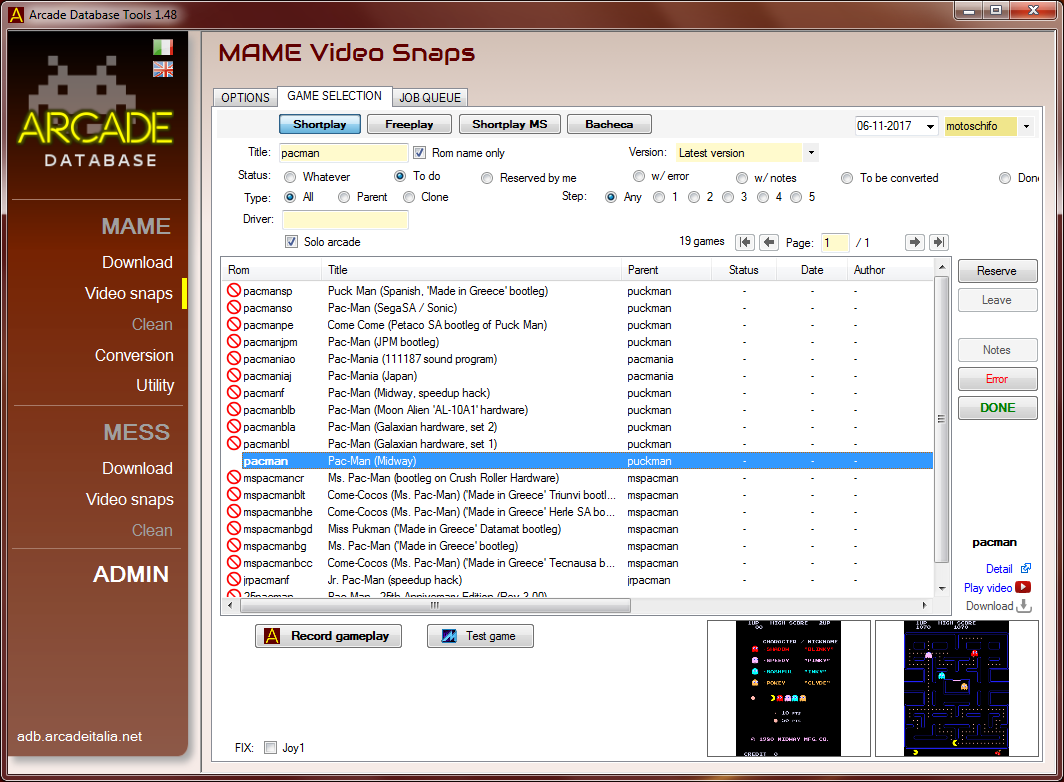Viewport: 1064px width, 782px height.
Task: Click the to-do icon beside pacmanpe
Action: (x=234, y=324)
